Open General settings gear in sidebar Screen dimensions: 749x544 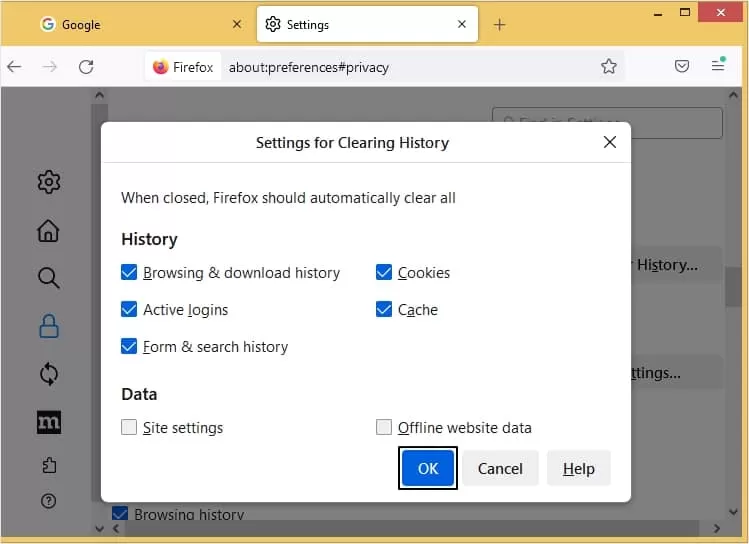(x=49, y=182)
